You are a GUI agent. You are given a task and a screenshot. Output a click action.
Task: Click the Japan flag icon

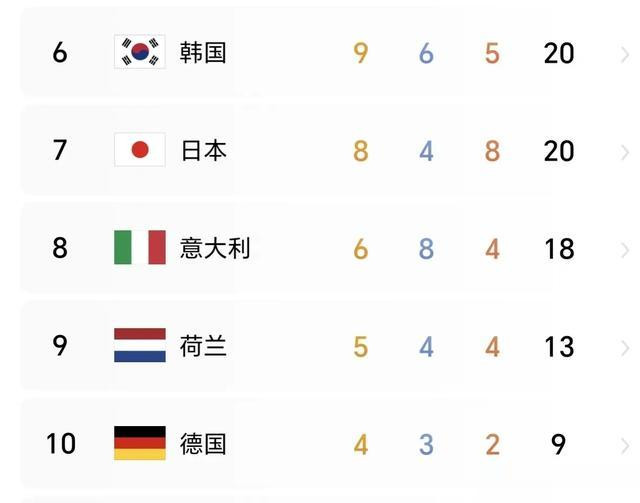[140, 149]
